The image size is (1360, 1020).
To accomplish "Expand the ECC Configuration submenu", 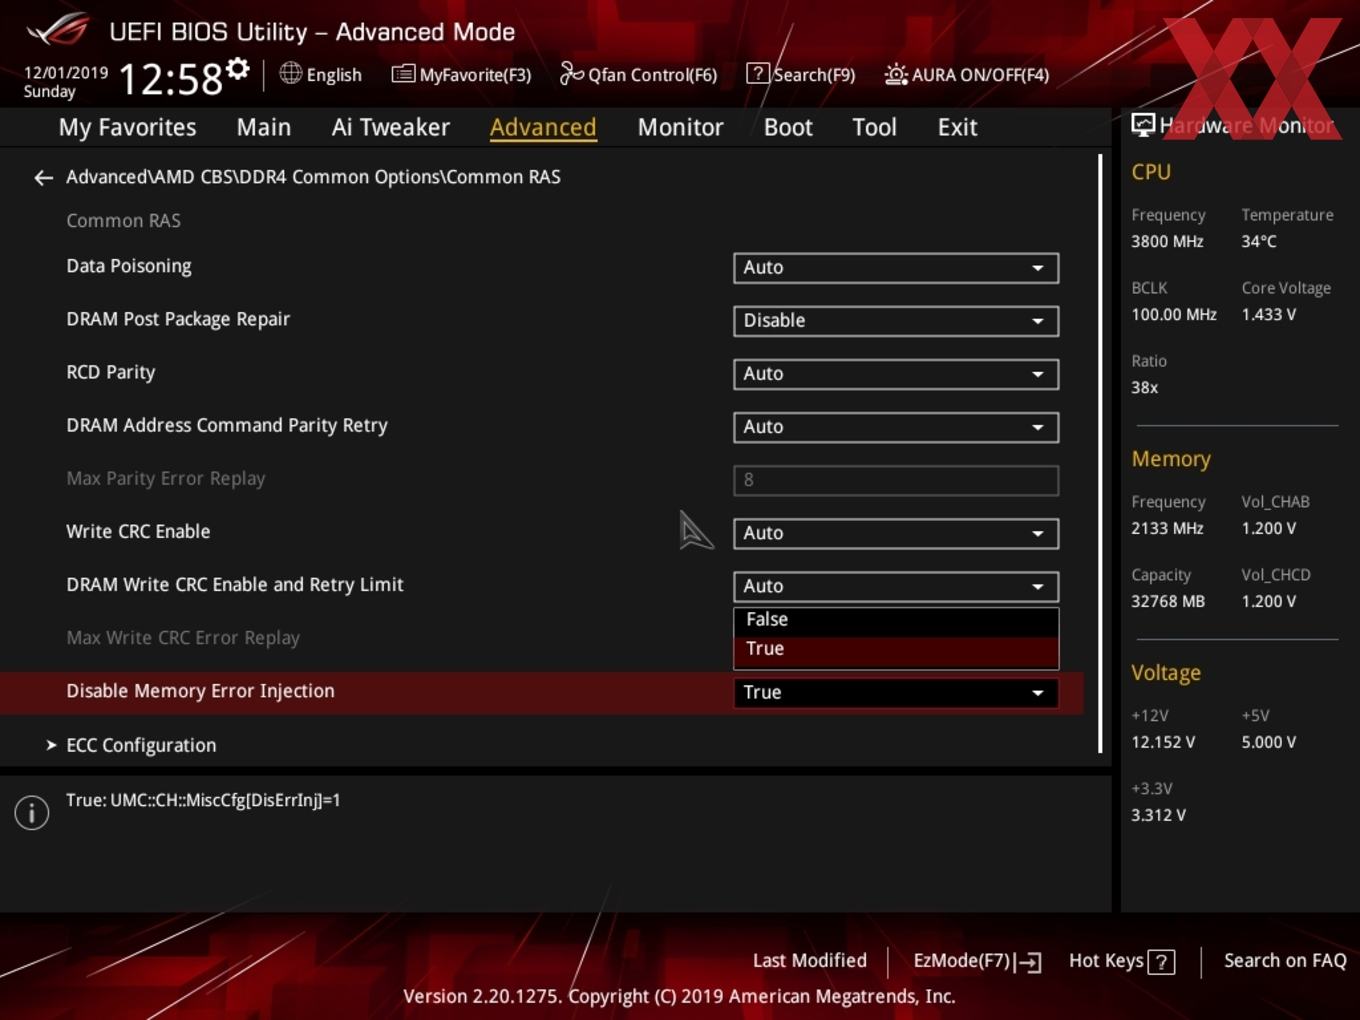I will 141,745.
